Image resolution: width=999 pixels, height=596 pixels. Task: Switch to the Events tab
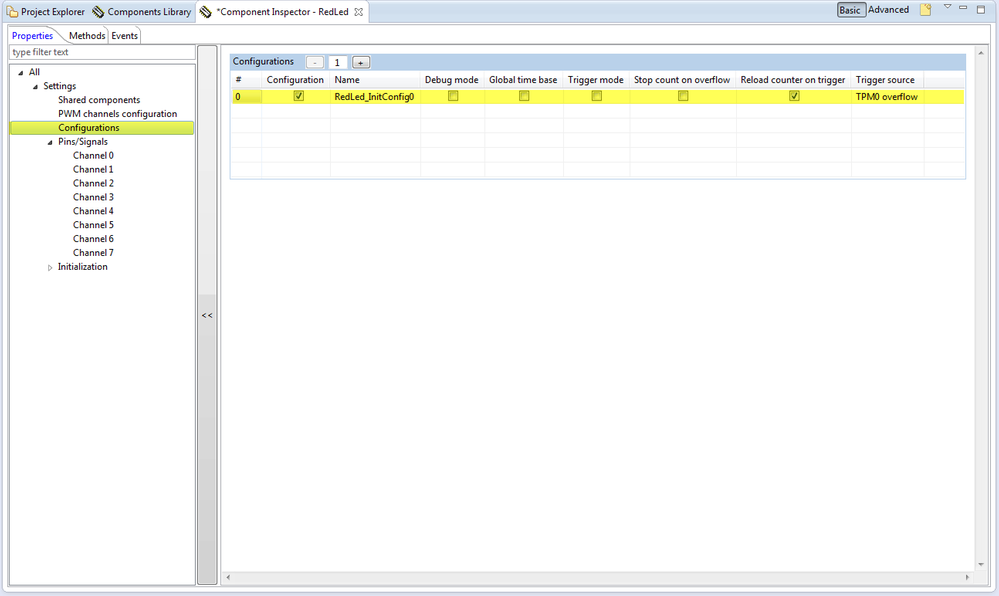(124, 36)
